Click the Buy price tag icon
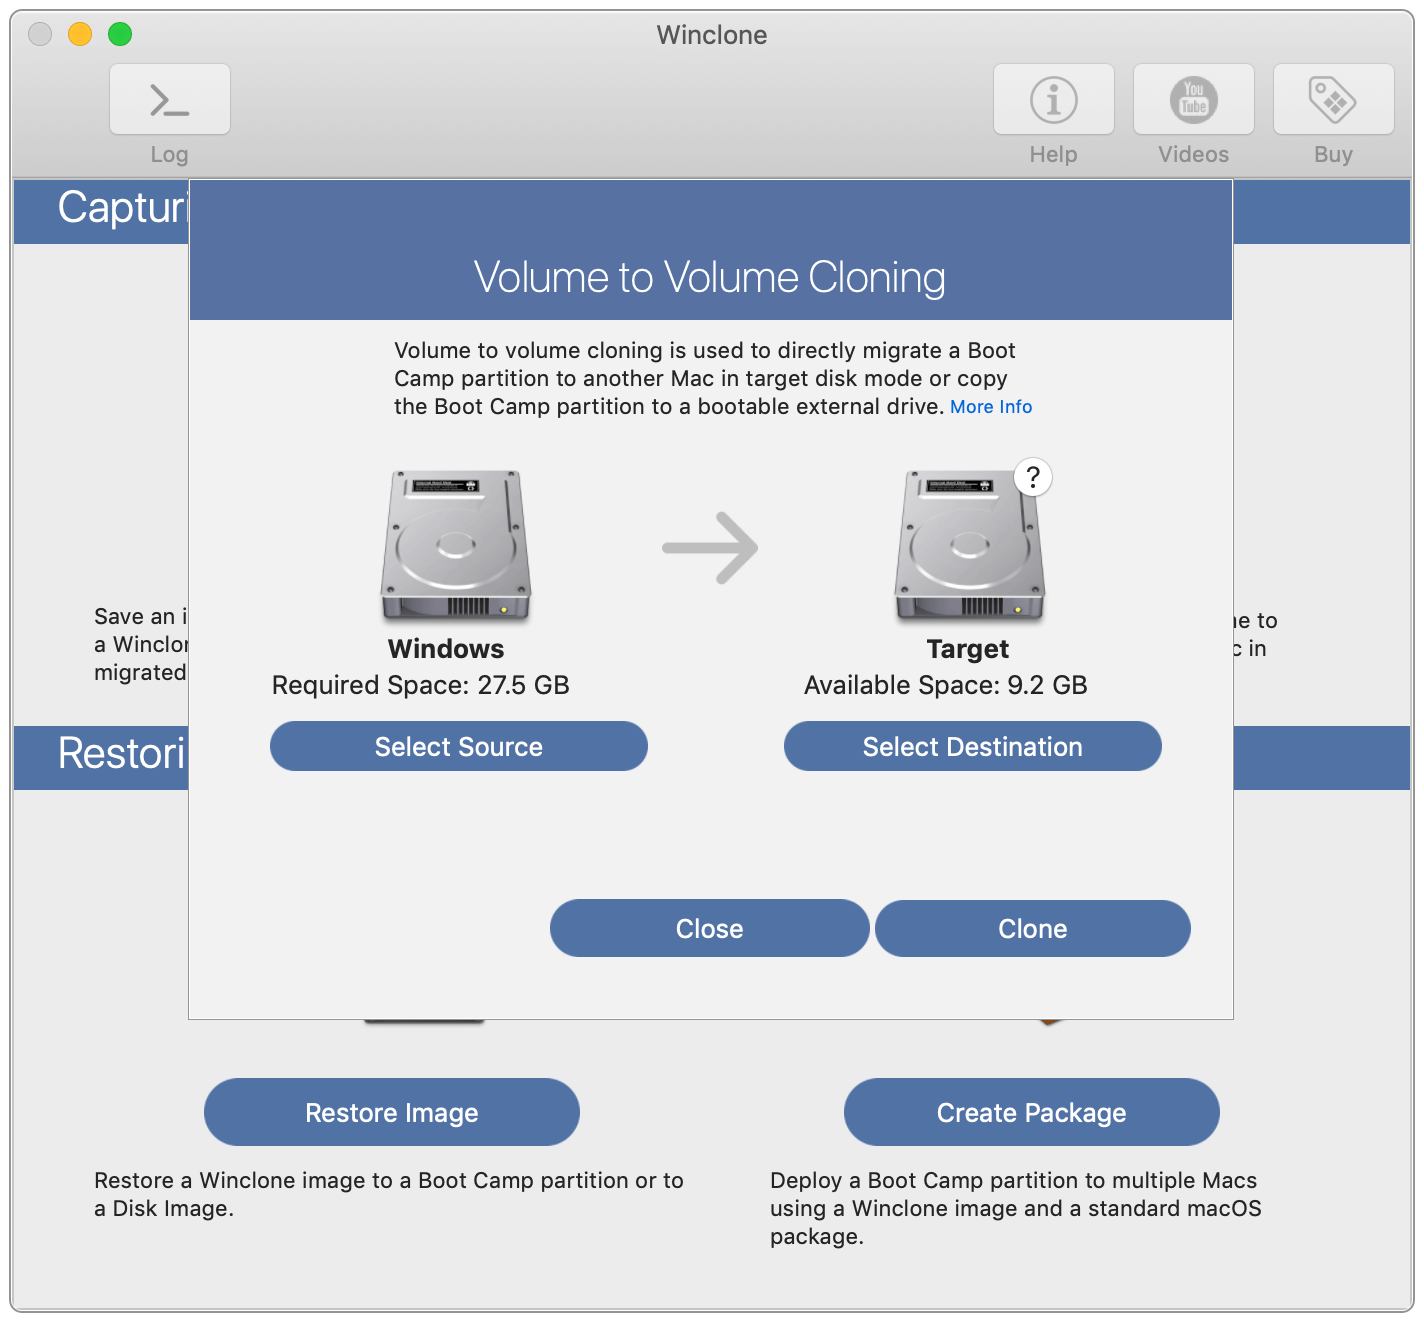The image size is (1424, 1322). click(1333, 100)
